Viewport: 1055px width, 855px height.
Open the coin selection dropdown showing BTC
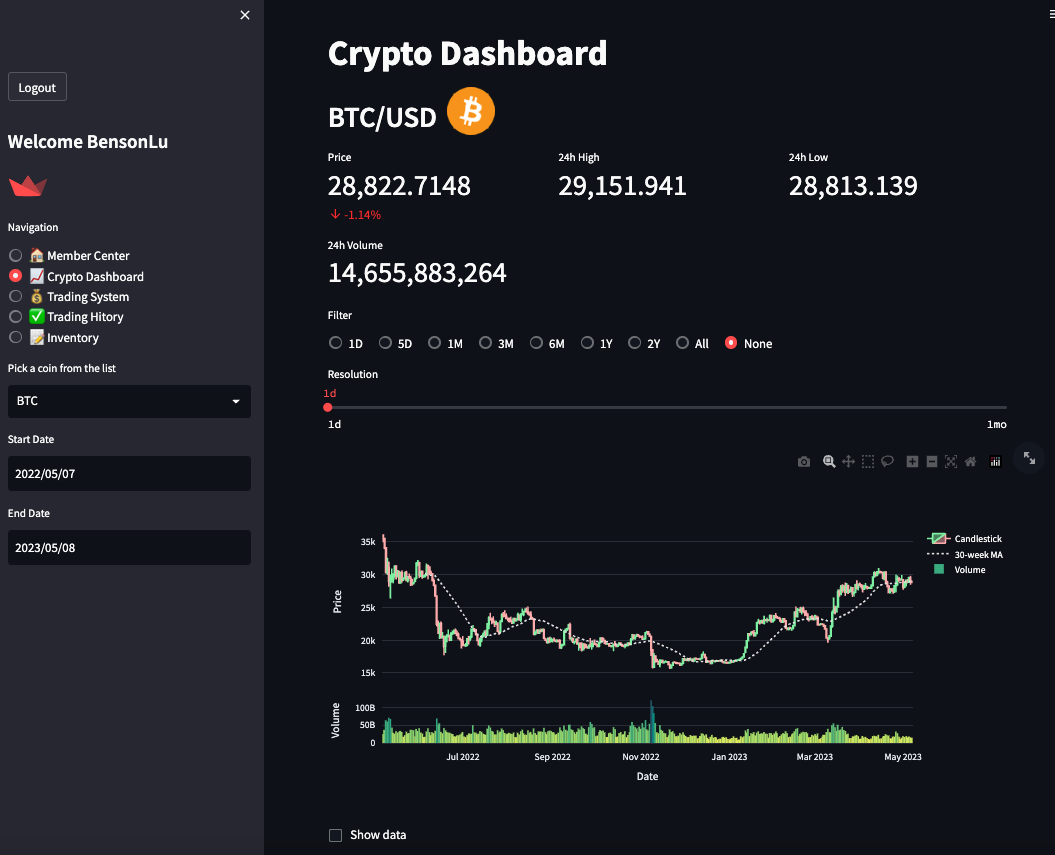pos(129,401)
